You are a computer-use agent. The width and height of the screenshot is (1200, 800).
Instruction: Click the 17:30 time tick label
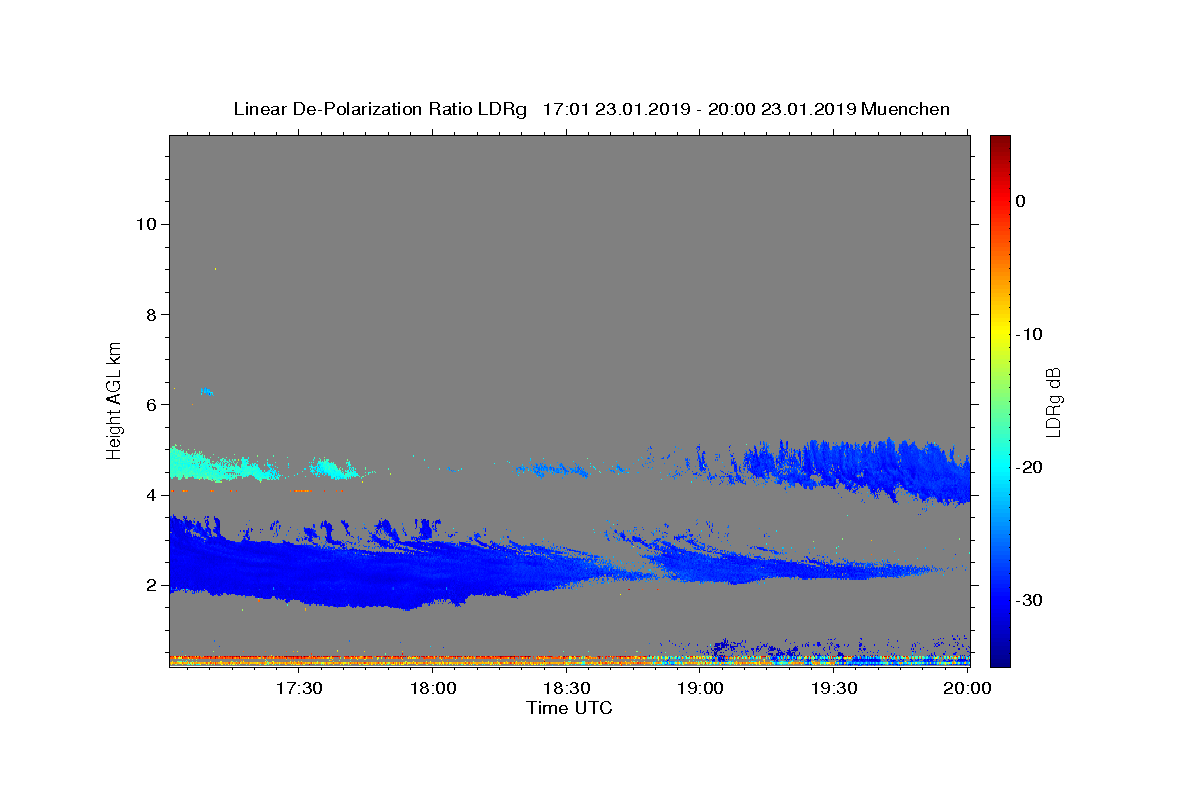point(300,688)
